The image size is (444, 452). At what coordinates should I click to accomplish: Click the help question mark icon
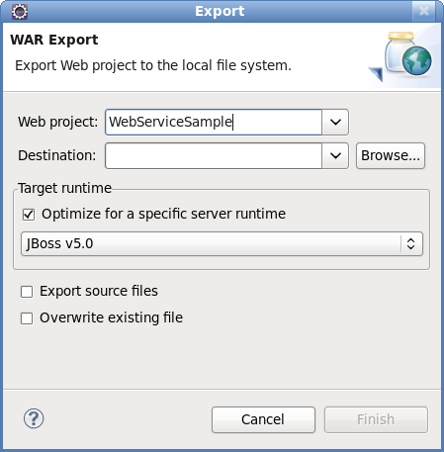click(x=34, y=419)
